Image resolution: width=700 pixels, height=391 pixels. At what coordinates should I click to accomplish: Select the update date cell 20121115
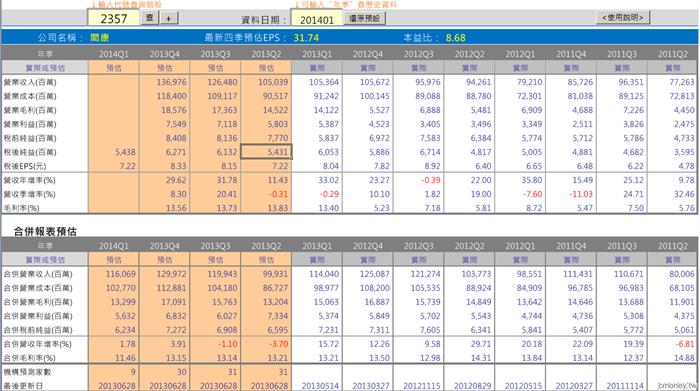[421, 386]
